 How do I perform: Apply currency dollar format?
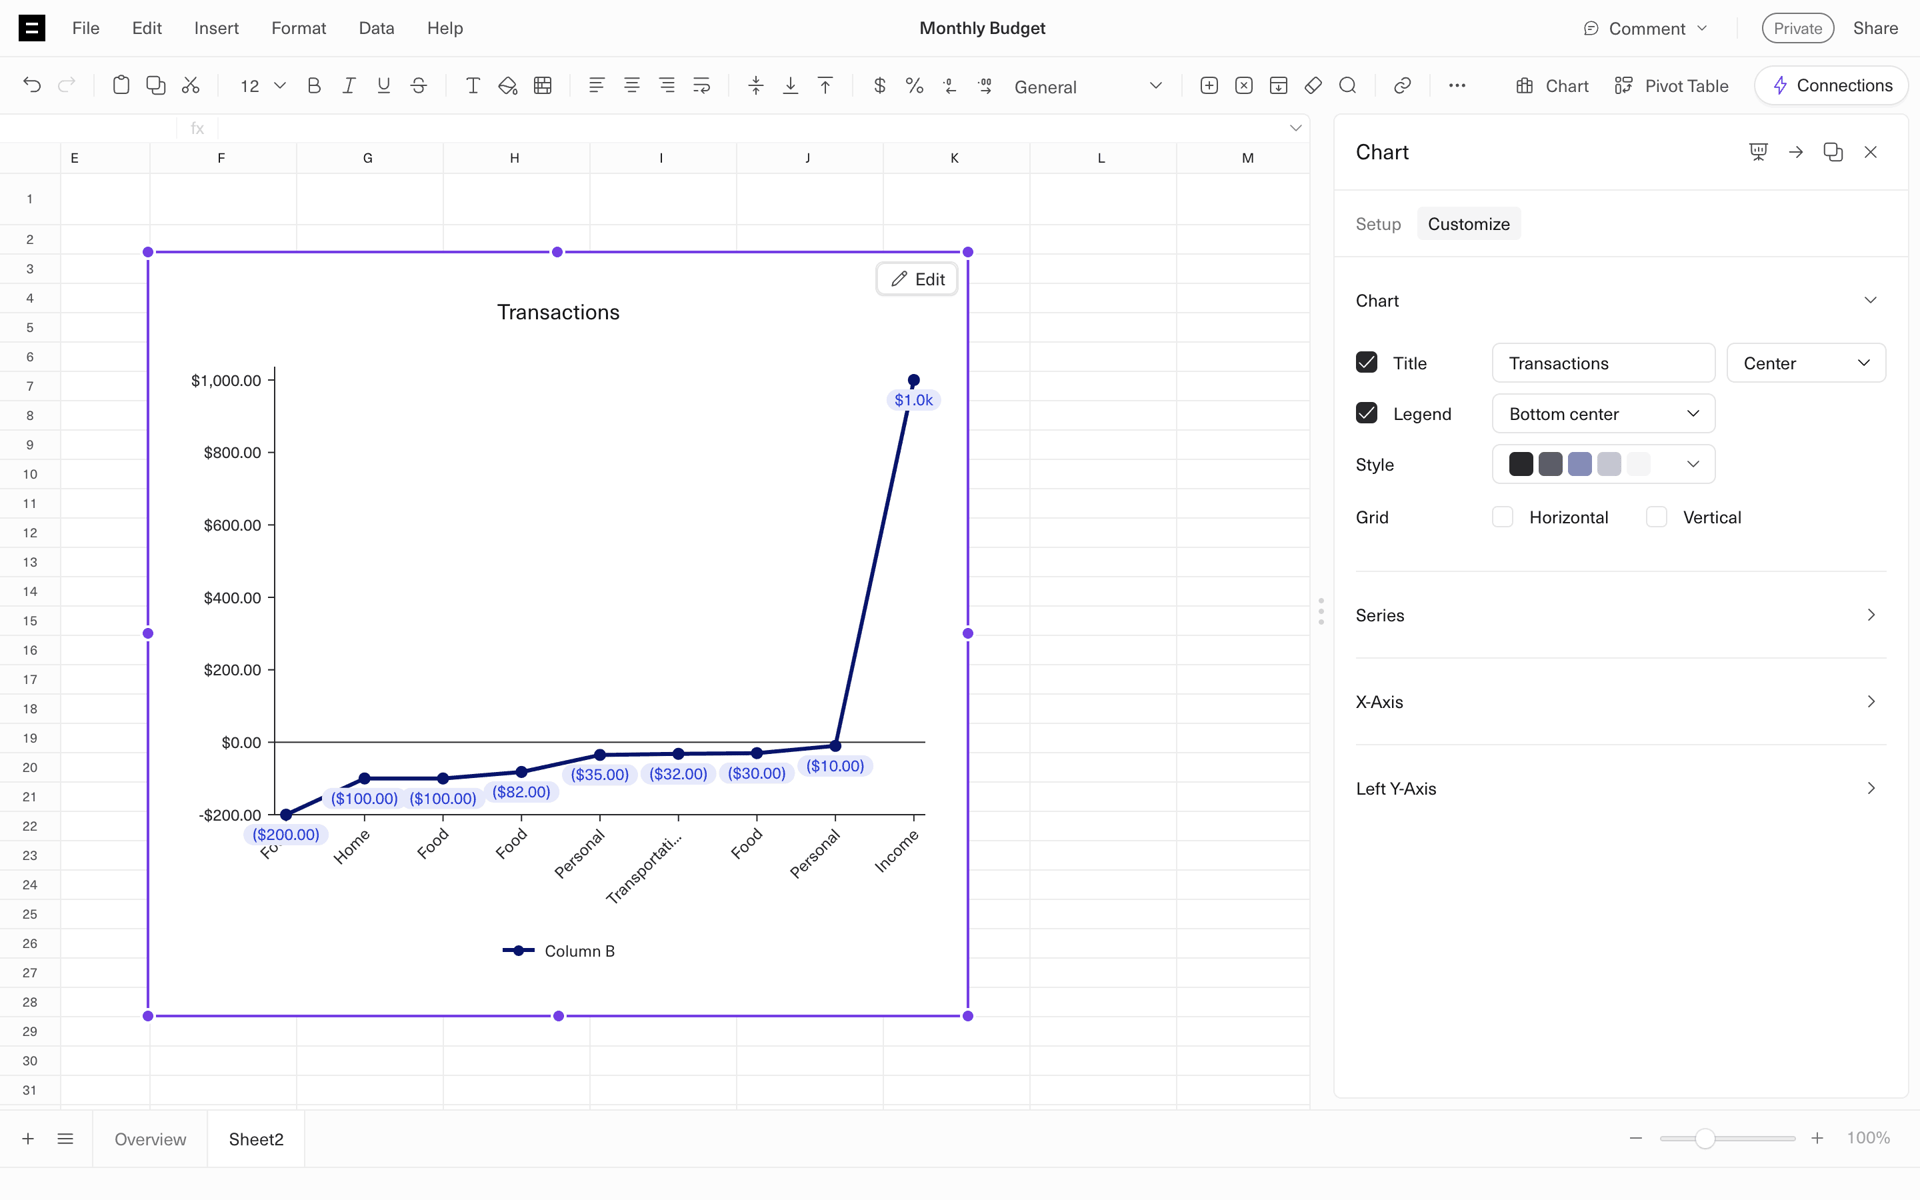[x=880, y=86]
